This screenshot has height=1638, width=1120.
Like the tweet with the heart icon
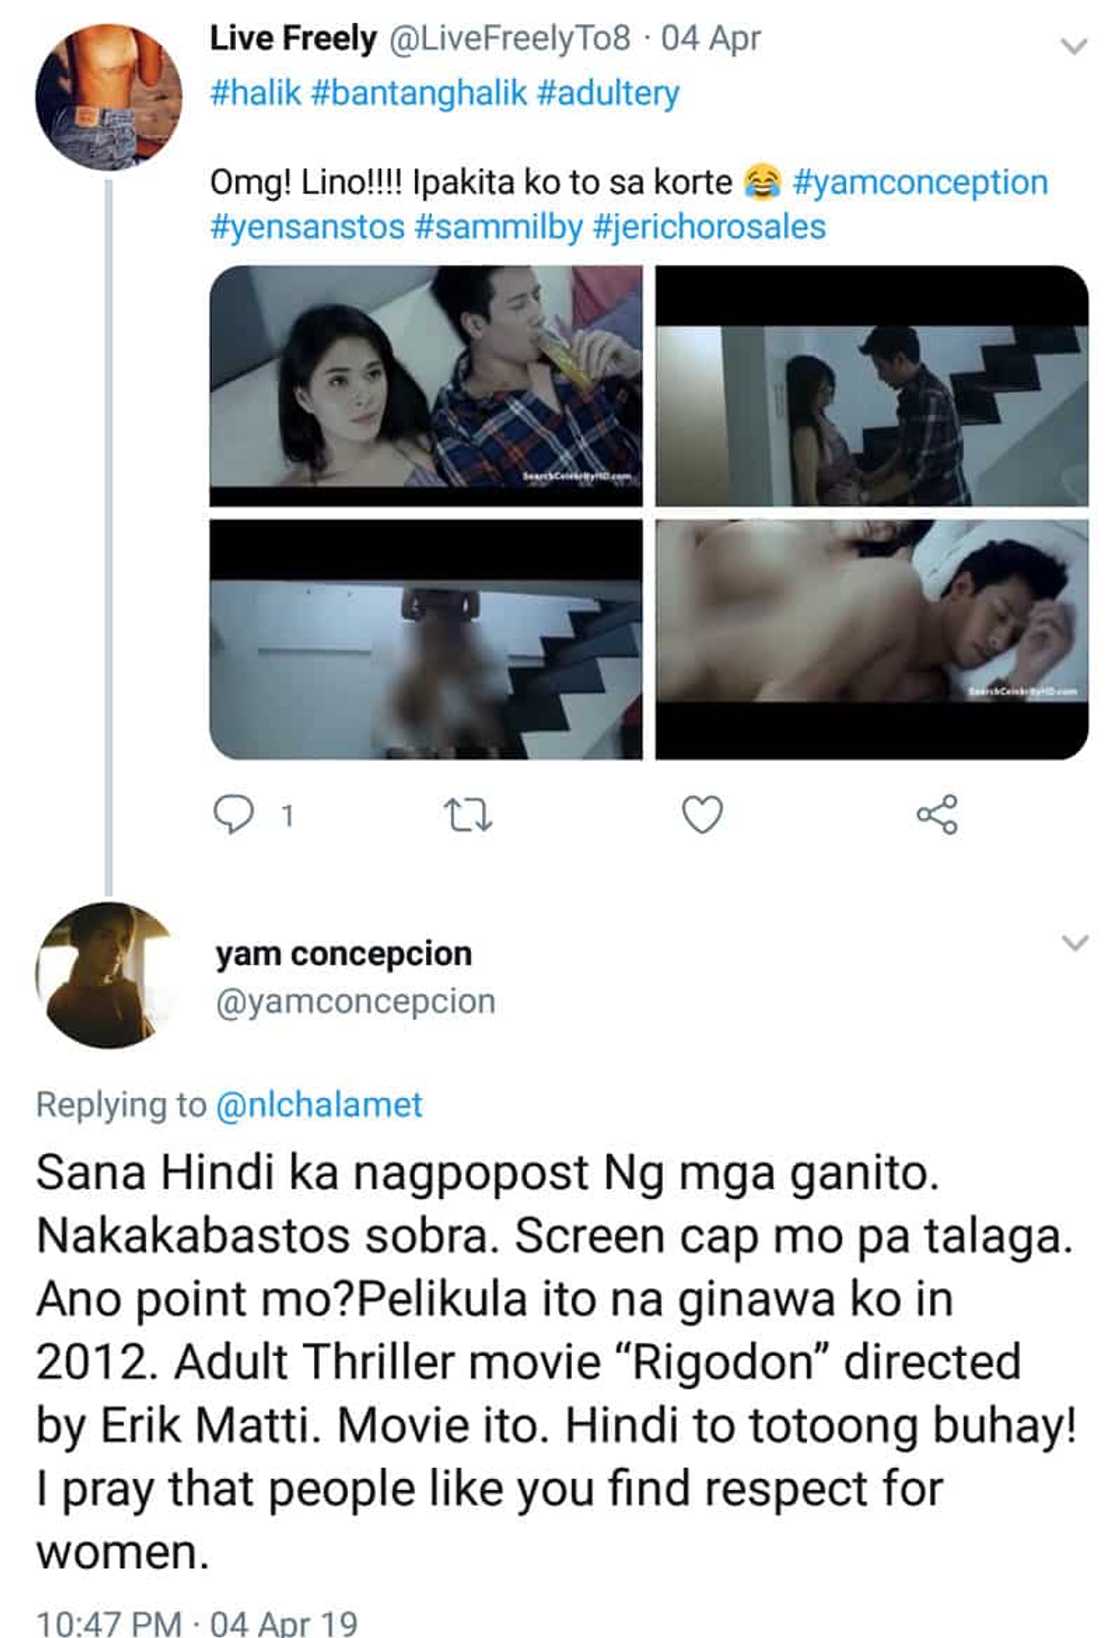point(702,815)
